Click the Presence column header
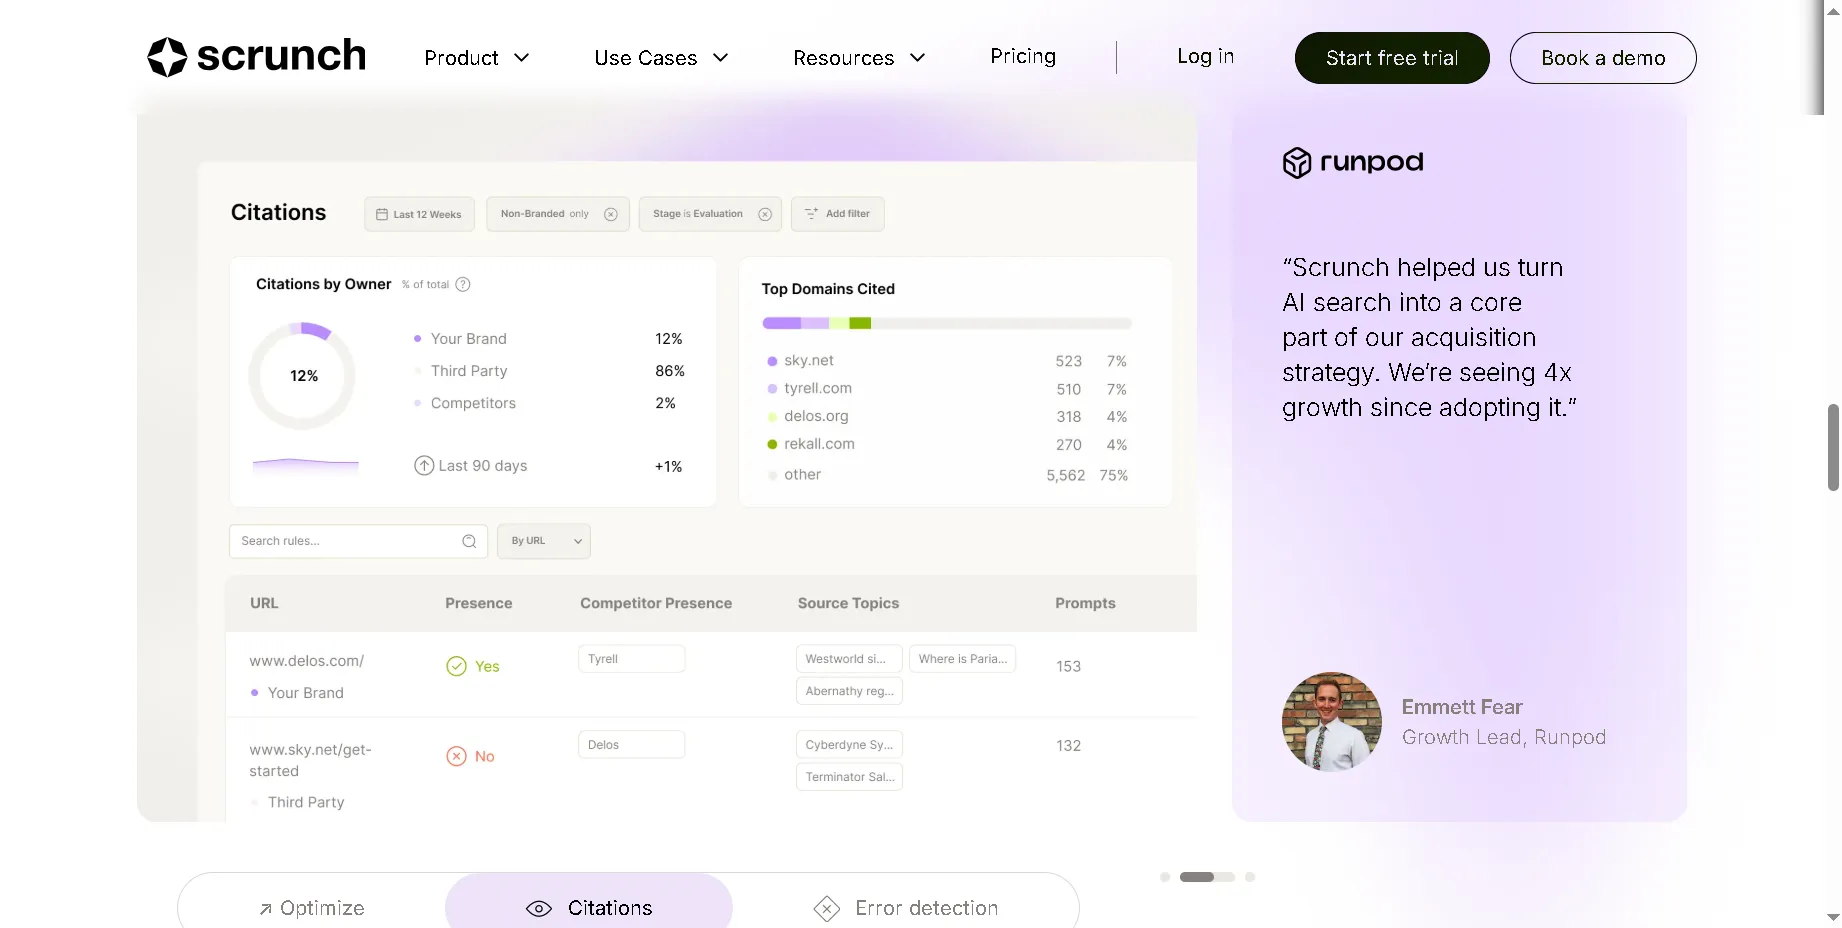Screen dimensions: 1842x928 coord(478,603)
